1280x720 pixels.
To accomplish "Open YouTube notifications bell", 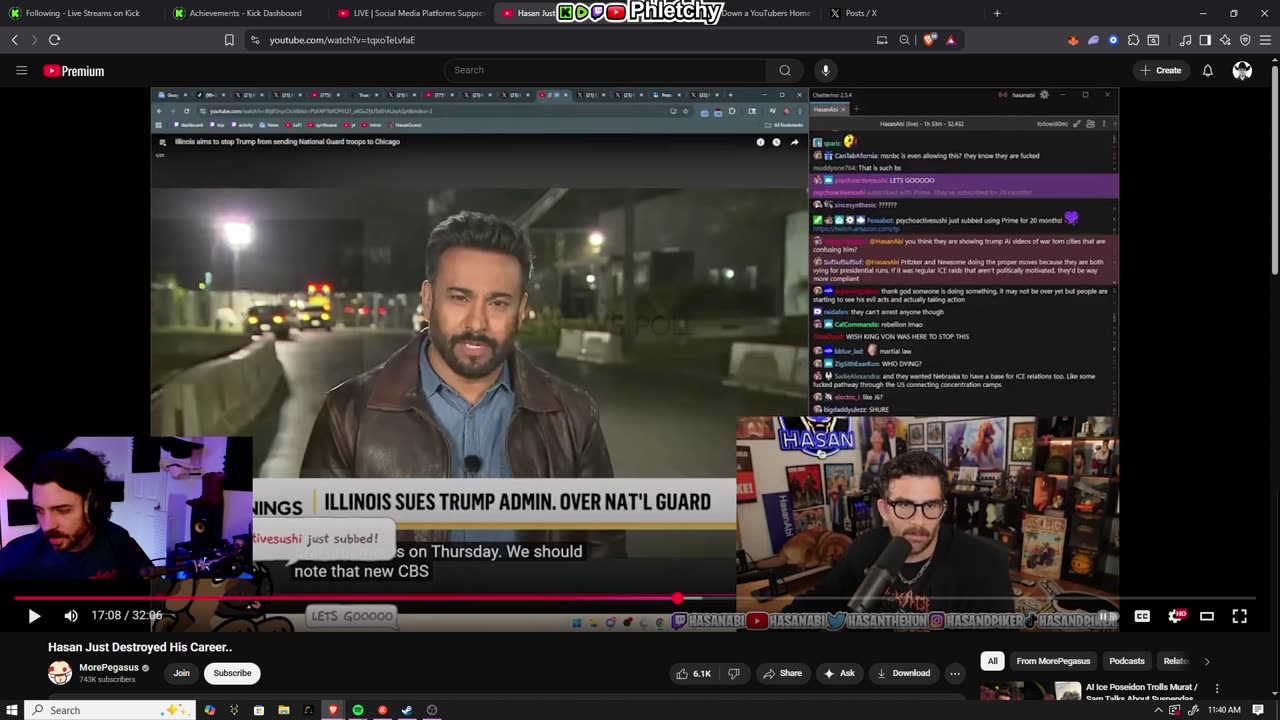I will click(1208, 70).
